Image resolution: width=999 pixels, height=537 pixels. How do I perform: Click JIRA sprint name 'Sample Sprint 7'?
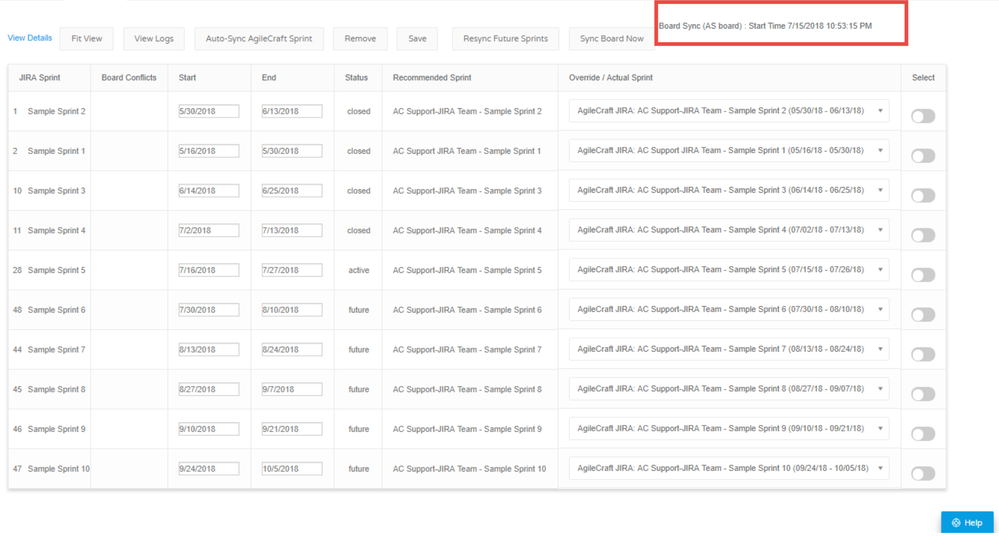coord(56,350)
